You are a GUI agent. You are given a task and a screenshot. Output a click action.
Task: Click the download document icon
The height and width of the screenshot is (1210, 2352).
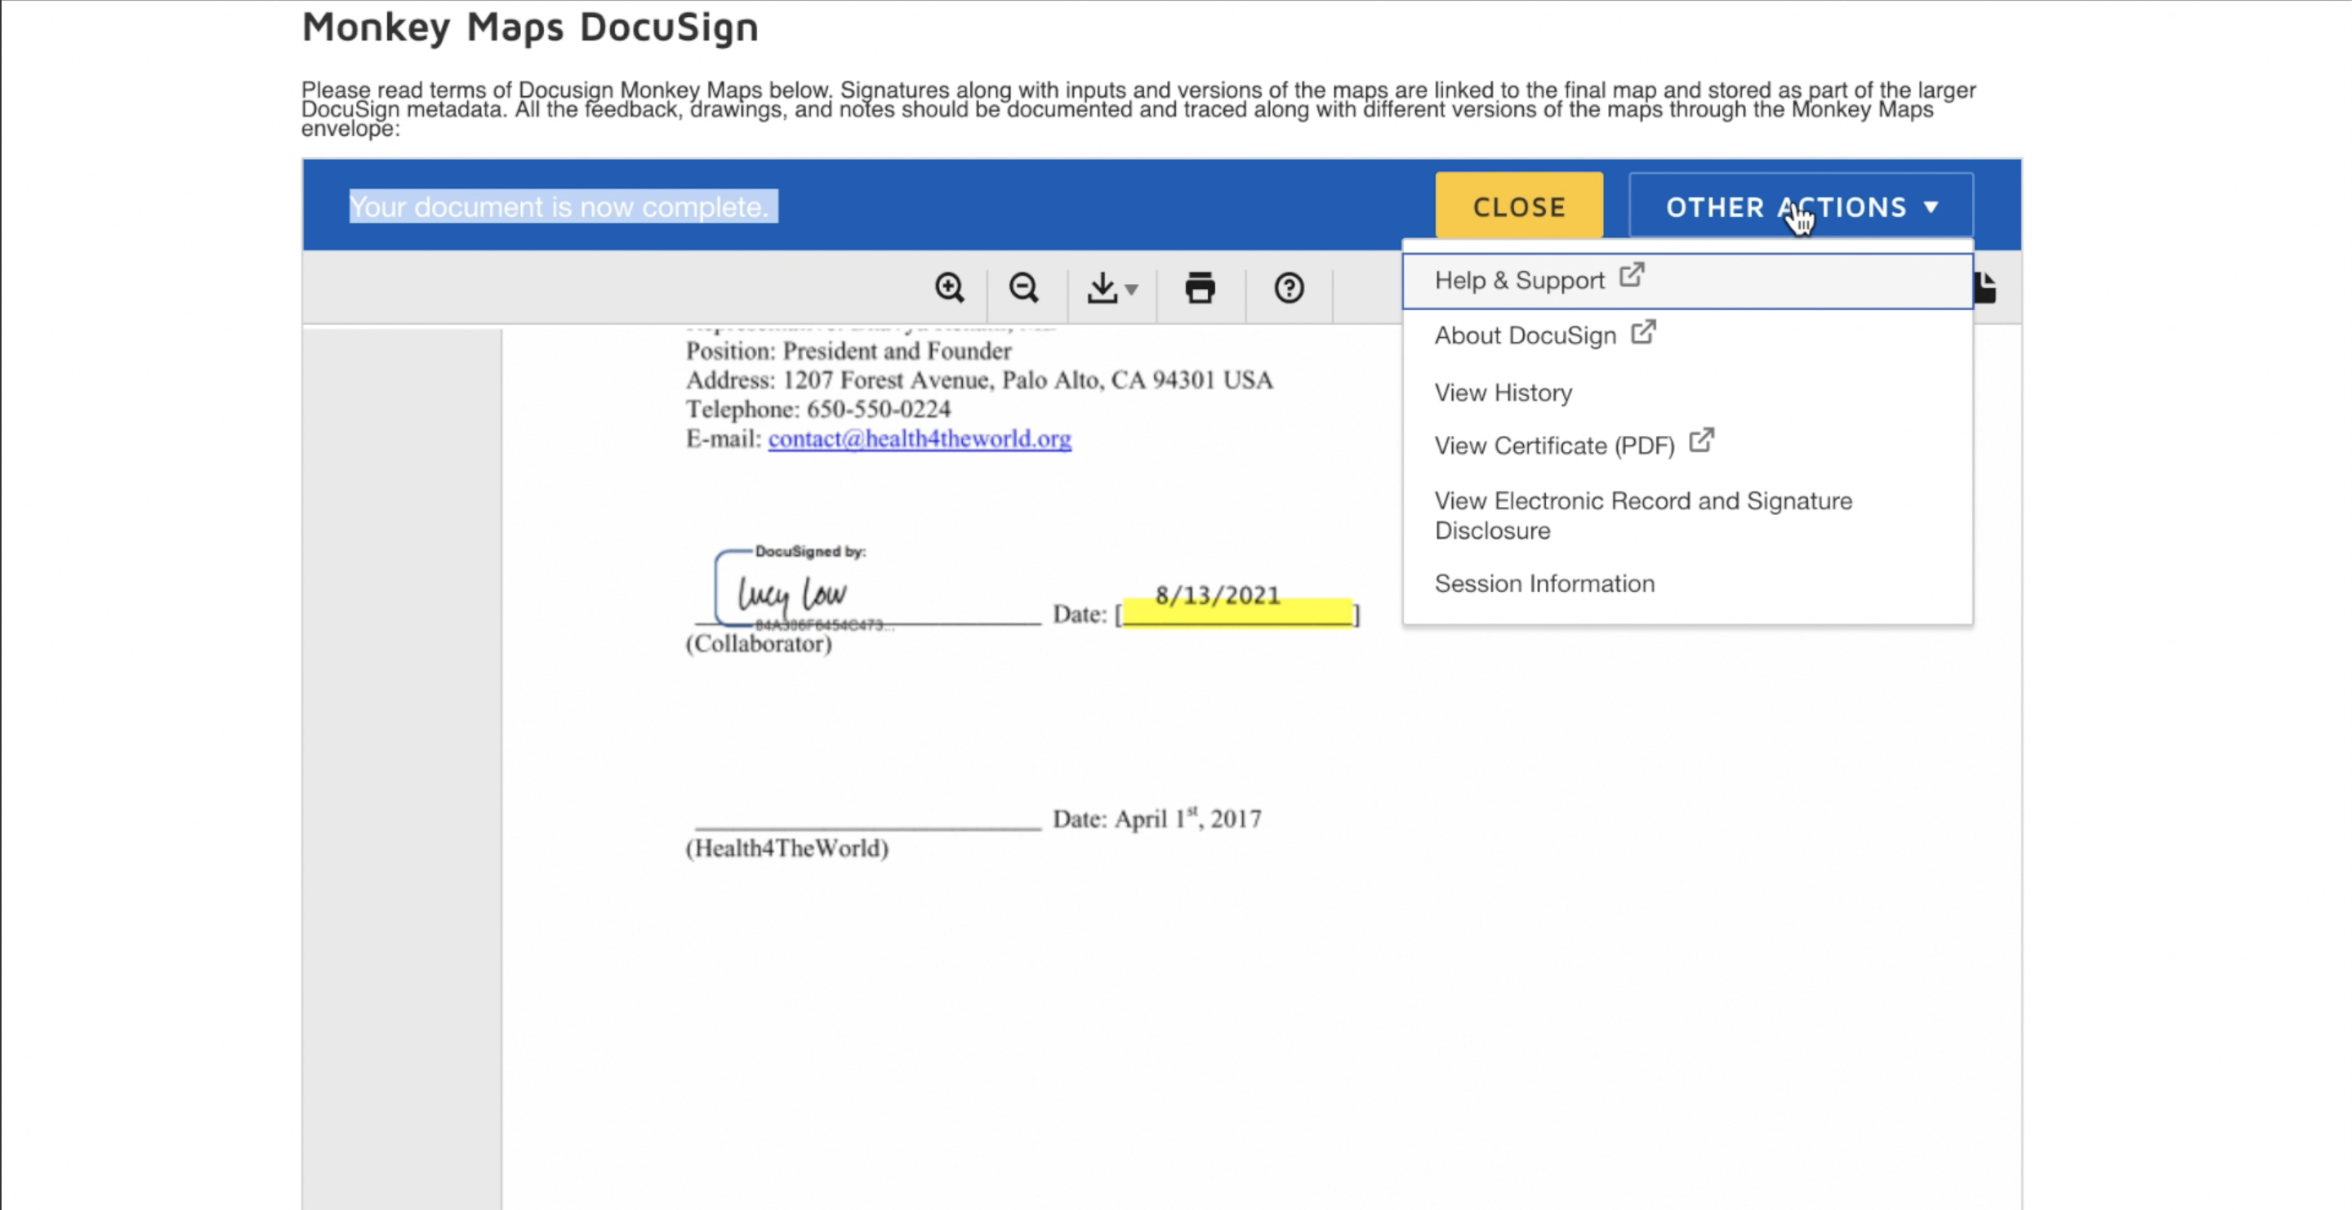click(x=1102, y=288)
